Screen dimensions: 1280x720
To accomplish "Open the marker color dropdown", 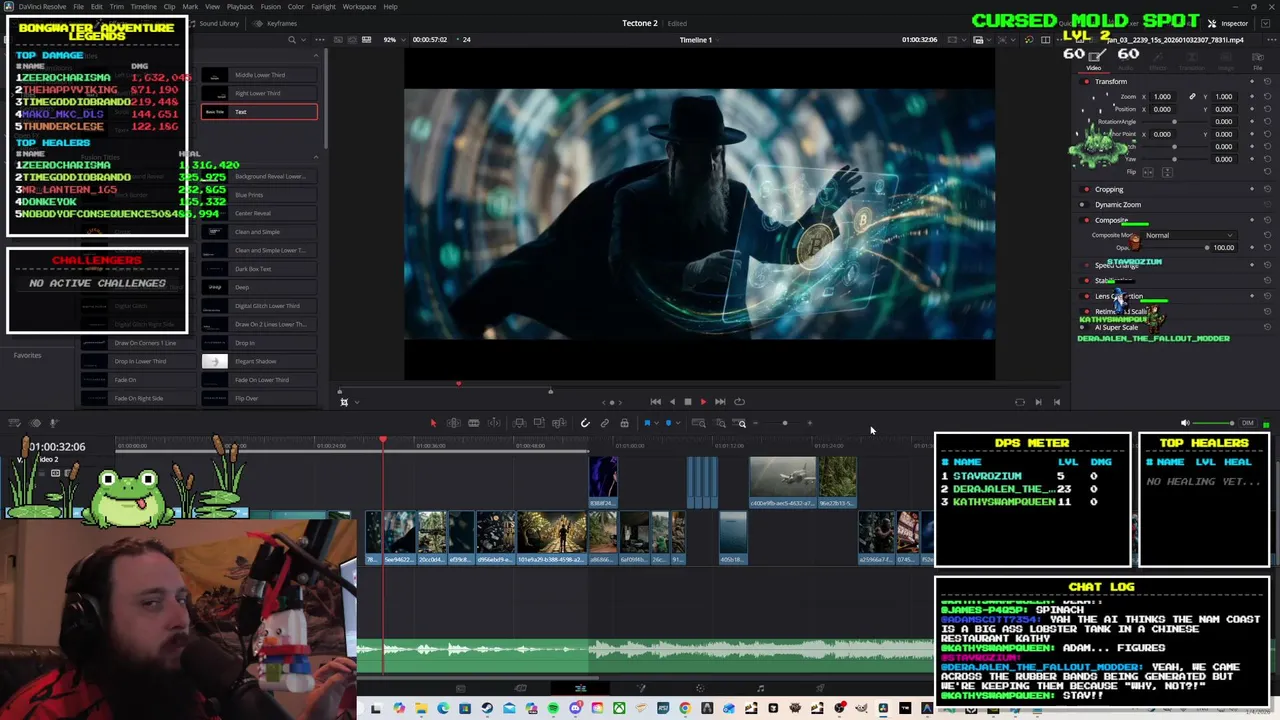I will [677, 423].
